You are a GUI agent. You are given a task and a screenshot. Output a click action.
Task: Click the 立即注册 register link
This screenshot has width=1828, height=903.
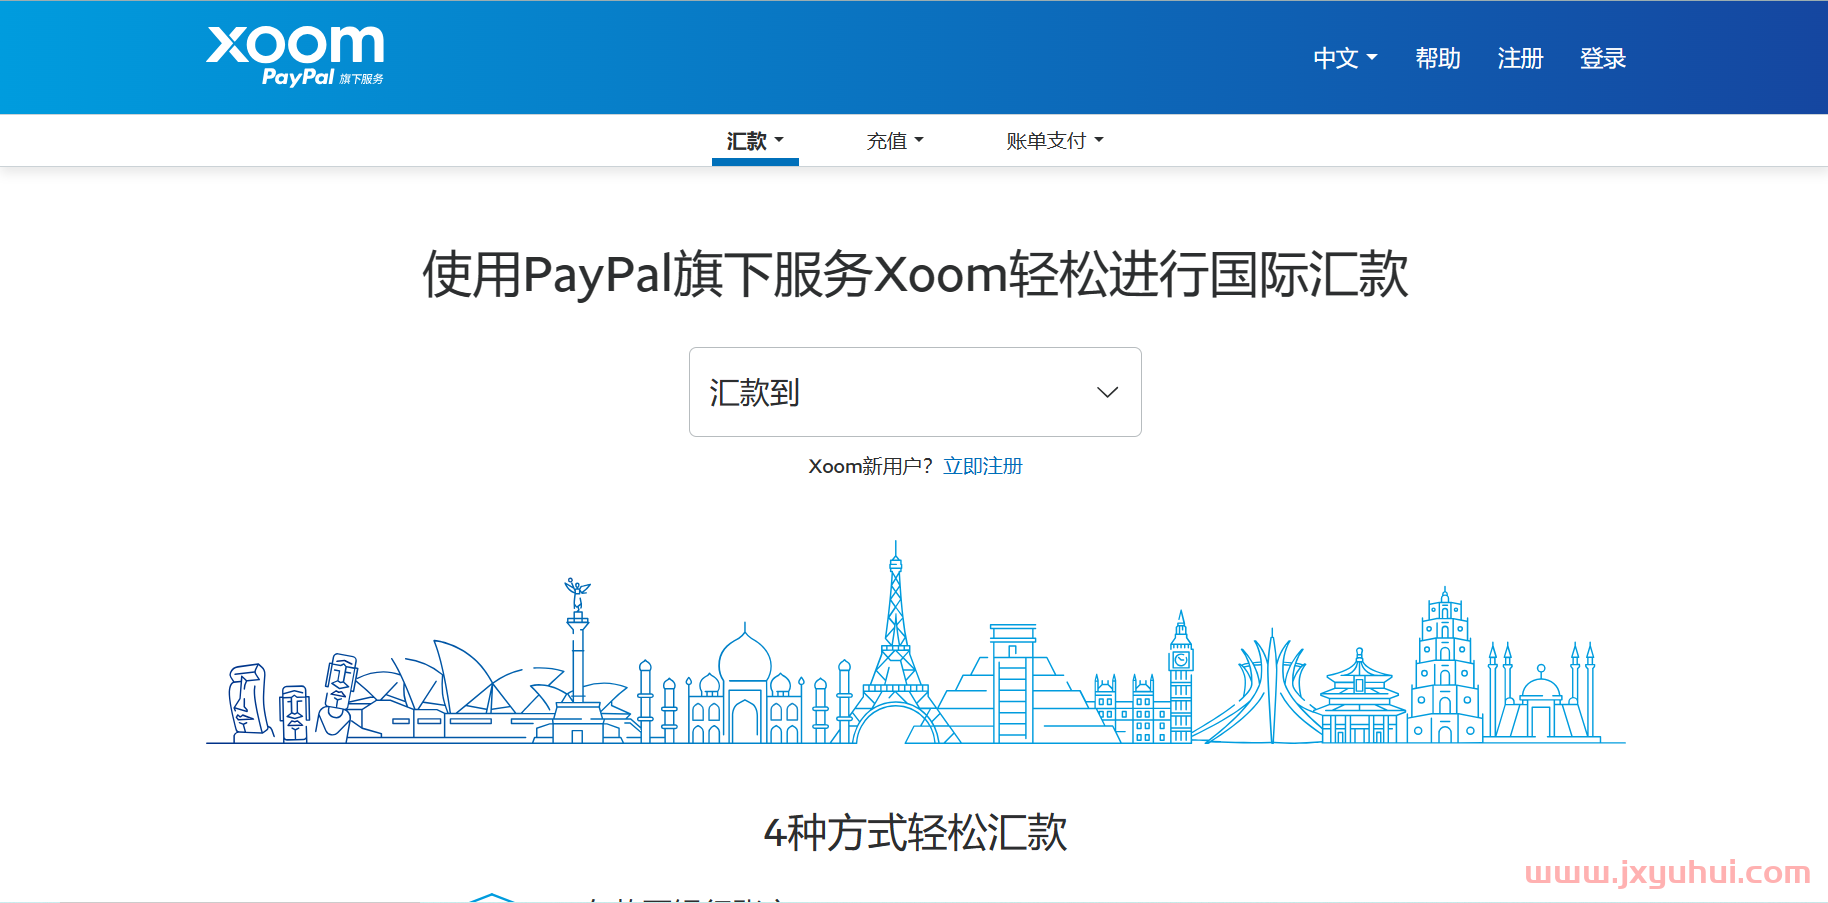pyautogui.click(x=983, y=466)
